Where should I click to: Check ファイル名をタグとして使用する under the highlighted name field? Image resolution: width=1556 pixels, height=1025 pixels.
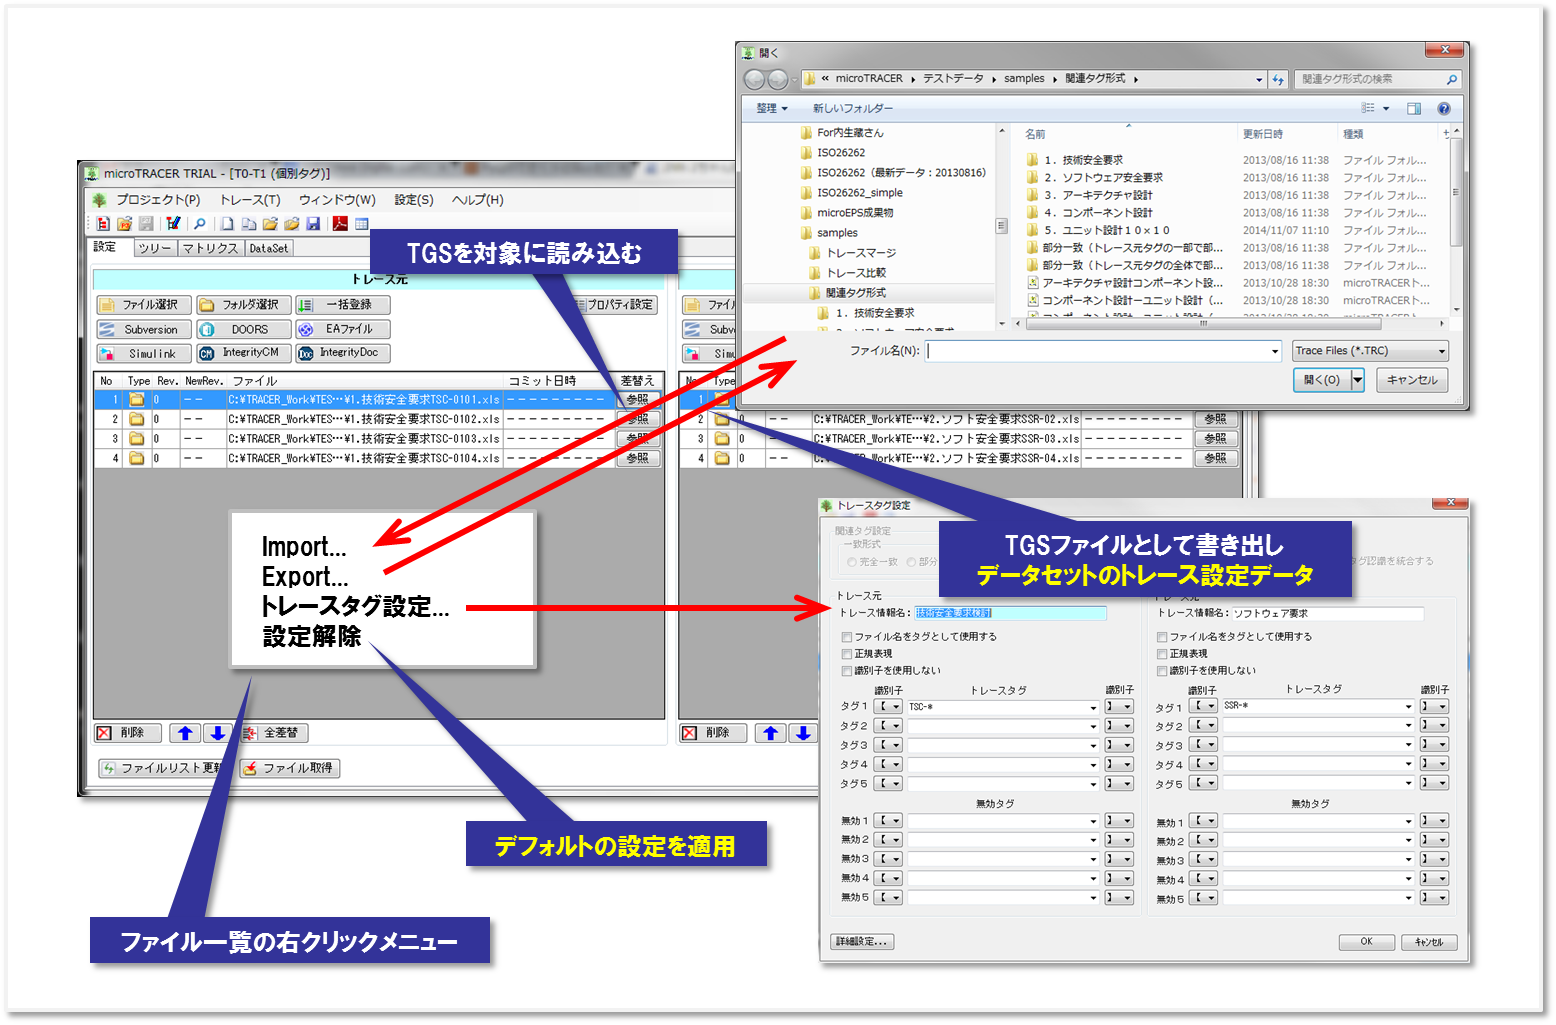[x=847, y=637]
